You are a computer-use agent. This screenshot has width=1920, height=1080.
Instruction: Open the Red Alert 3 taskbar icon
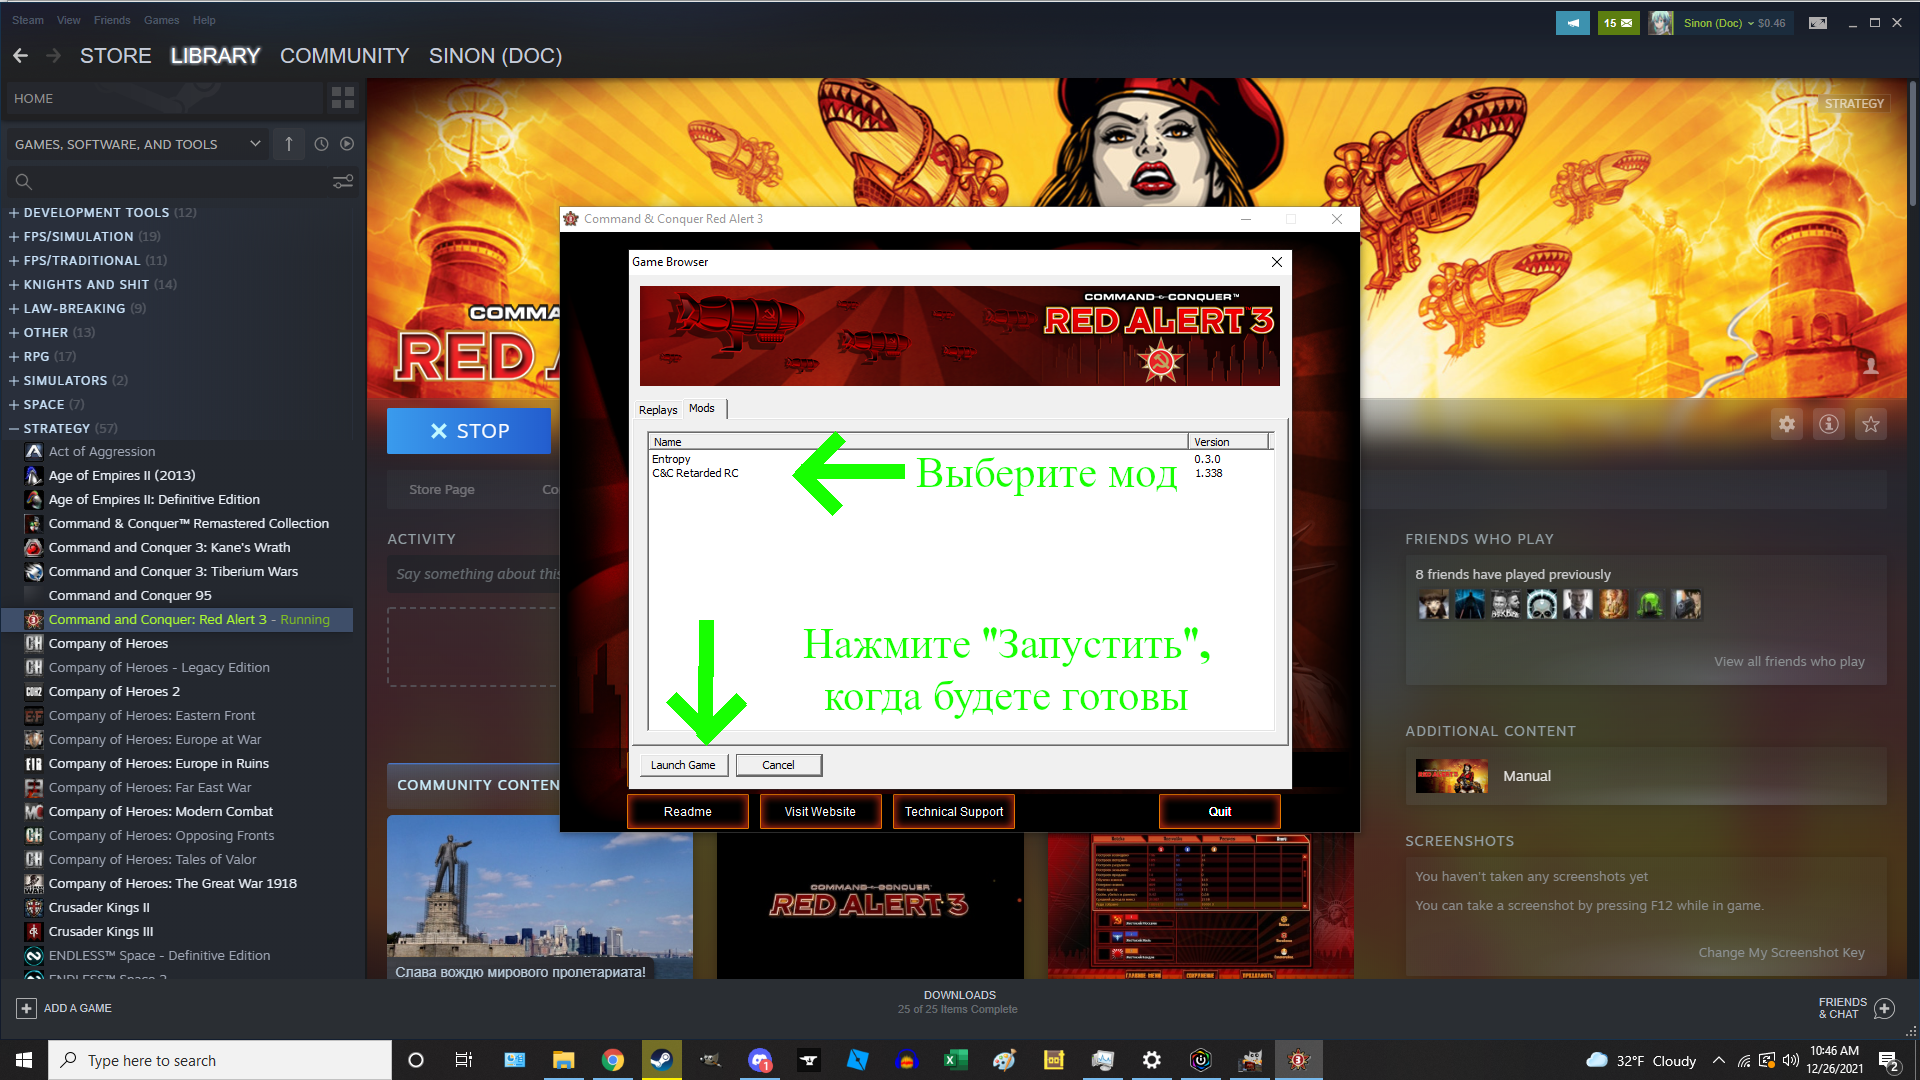click(1299, 1060)
